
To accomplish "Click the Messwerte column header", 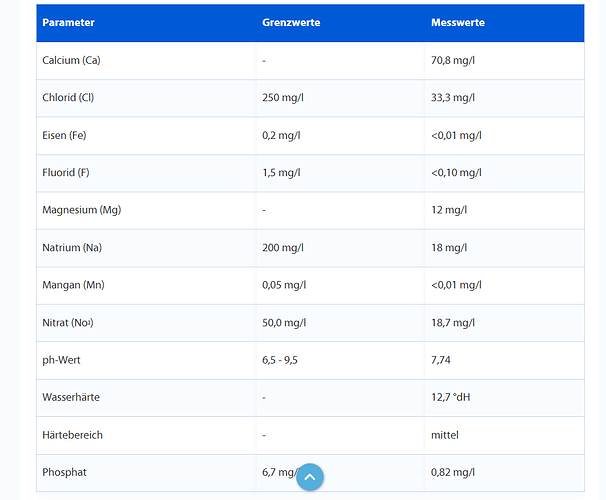I will (458, 22).
